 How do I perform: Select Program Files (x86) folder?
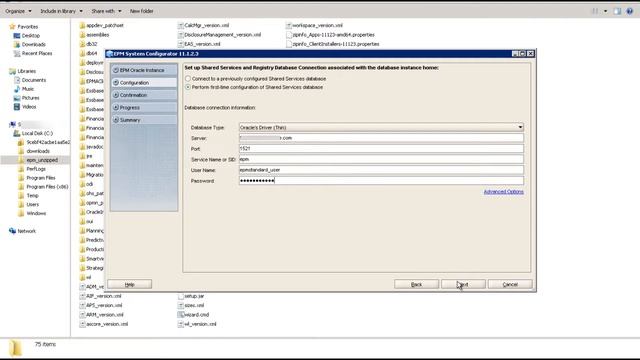44,187
